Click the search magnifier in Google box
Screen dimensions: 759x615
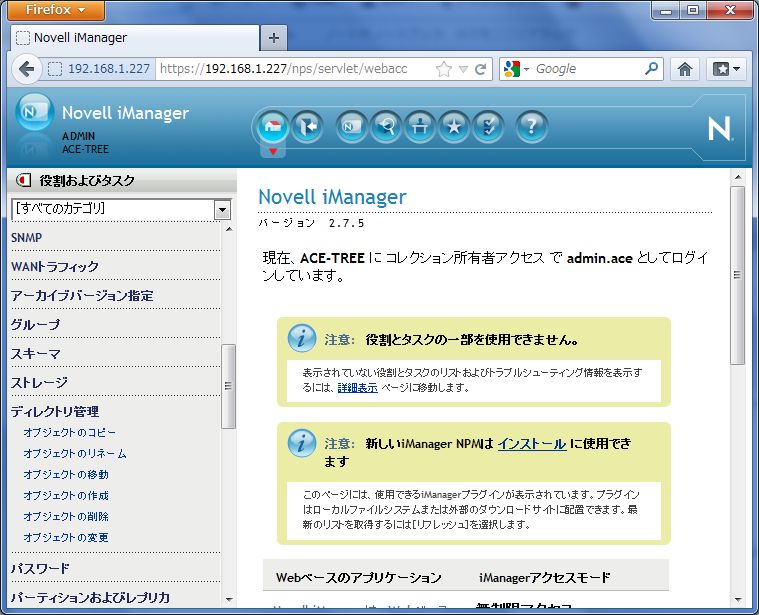pos(652,68)
